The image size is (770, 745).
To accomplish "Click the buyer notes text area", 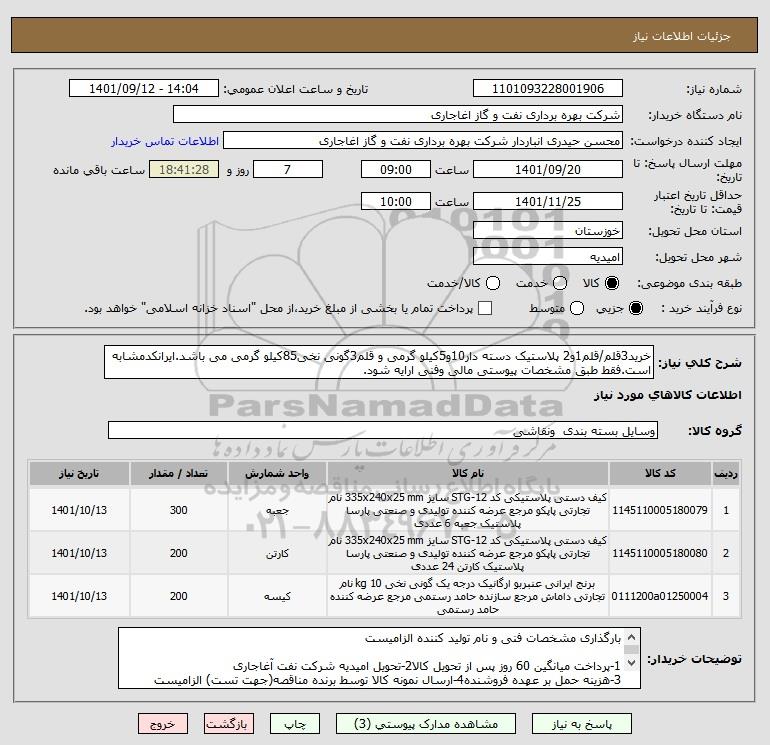I will 379,658.
